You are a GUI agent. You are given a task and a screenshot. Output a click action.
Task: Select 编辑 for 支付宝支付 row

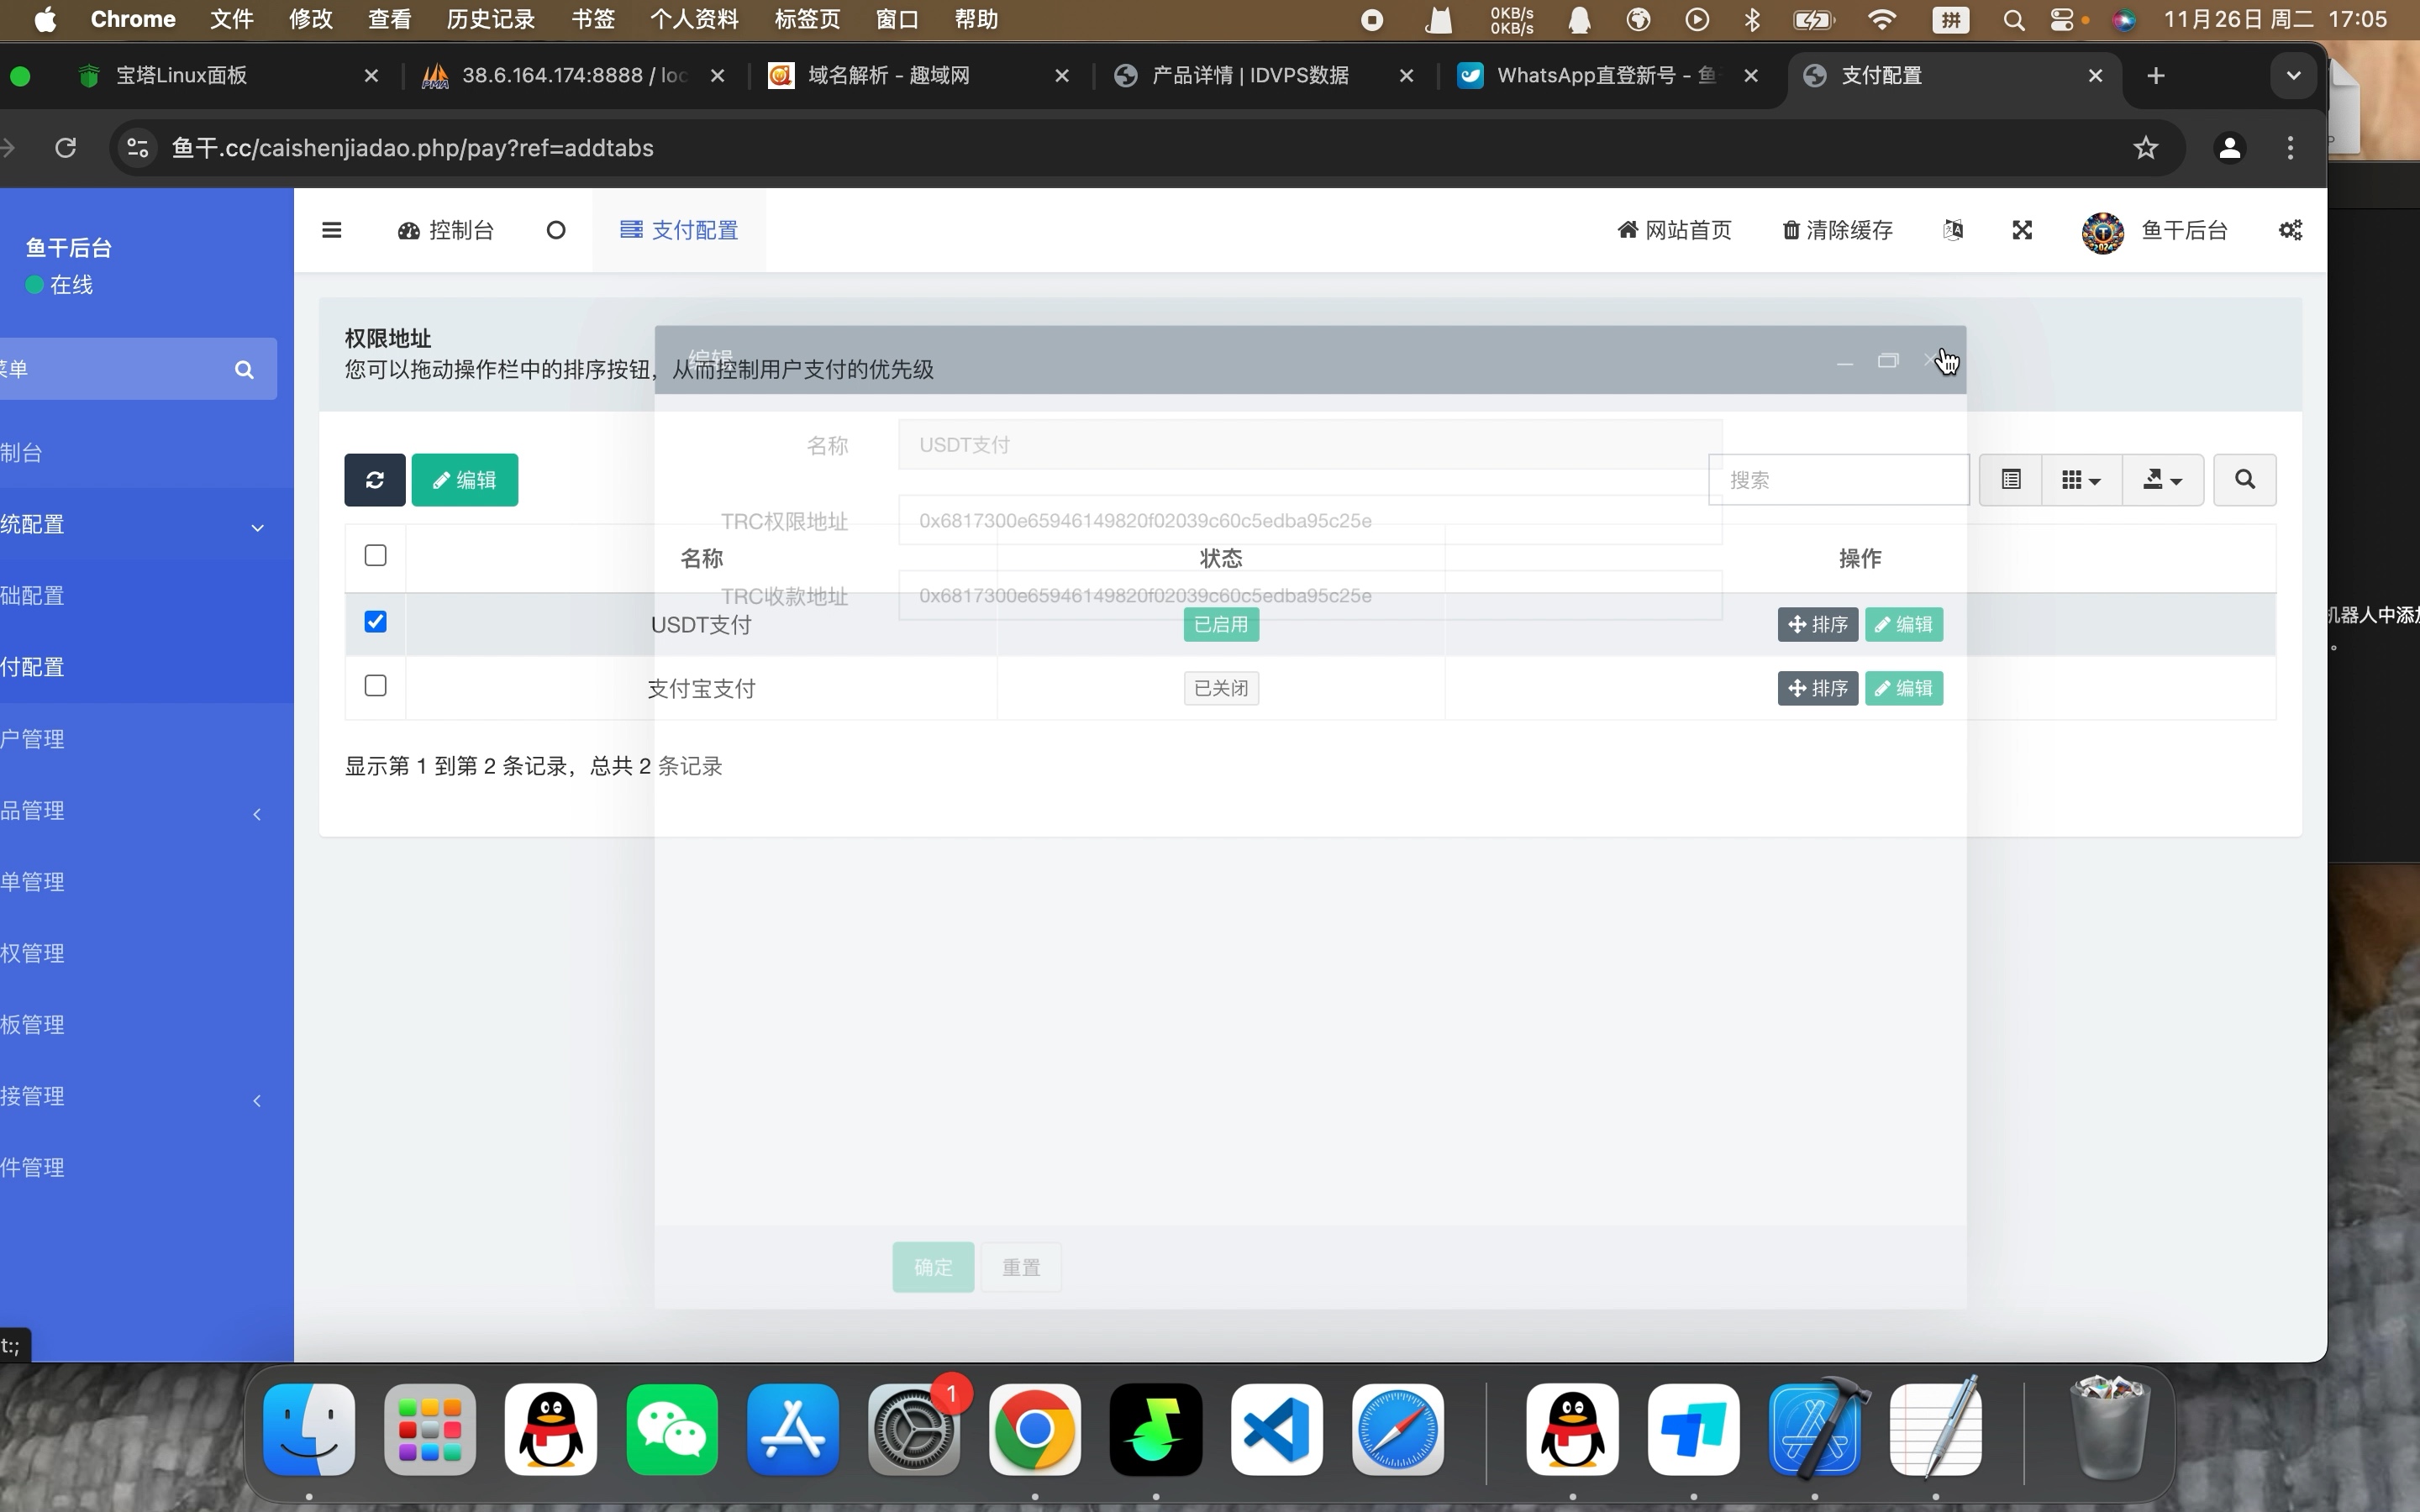[x=1902, y=686]
